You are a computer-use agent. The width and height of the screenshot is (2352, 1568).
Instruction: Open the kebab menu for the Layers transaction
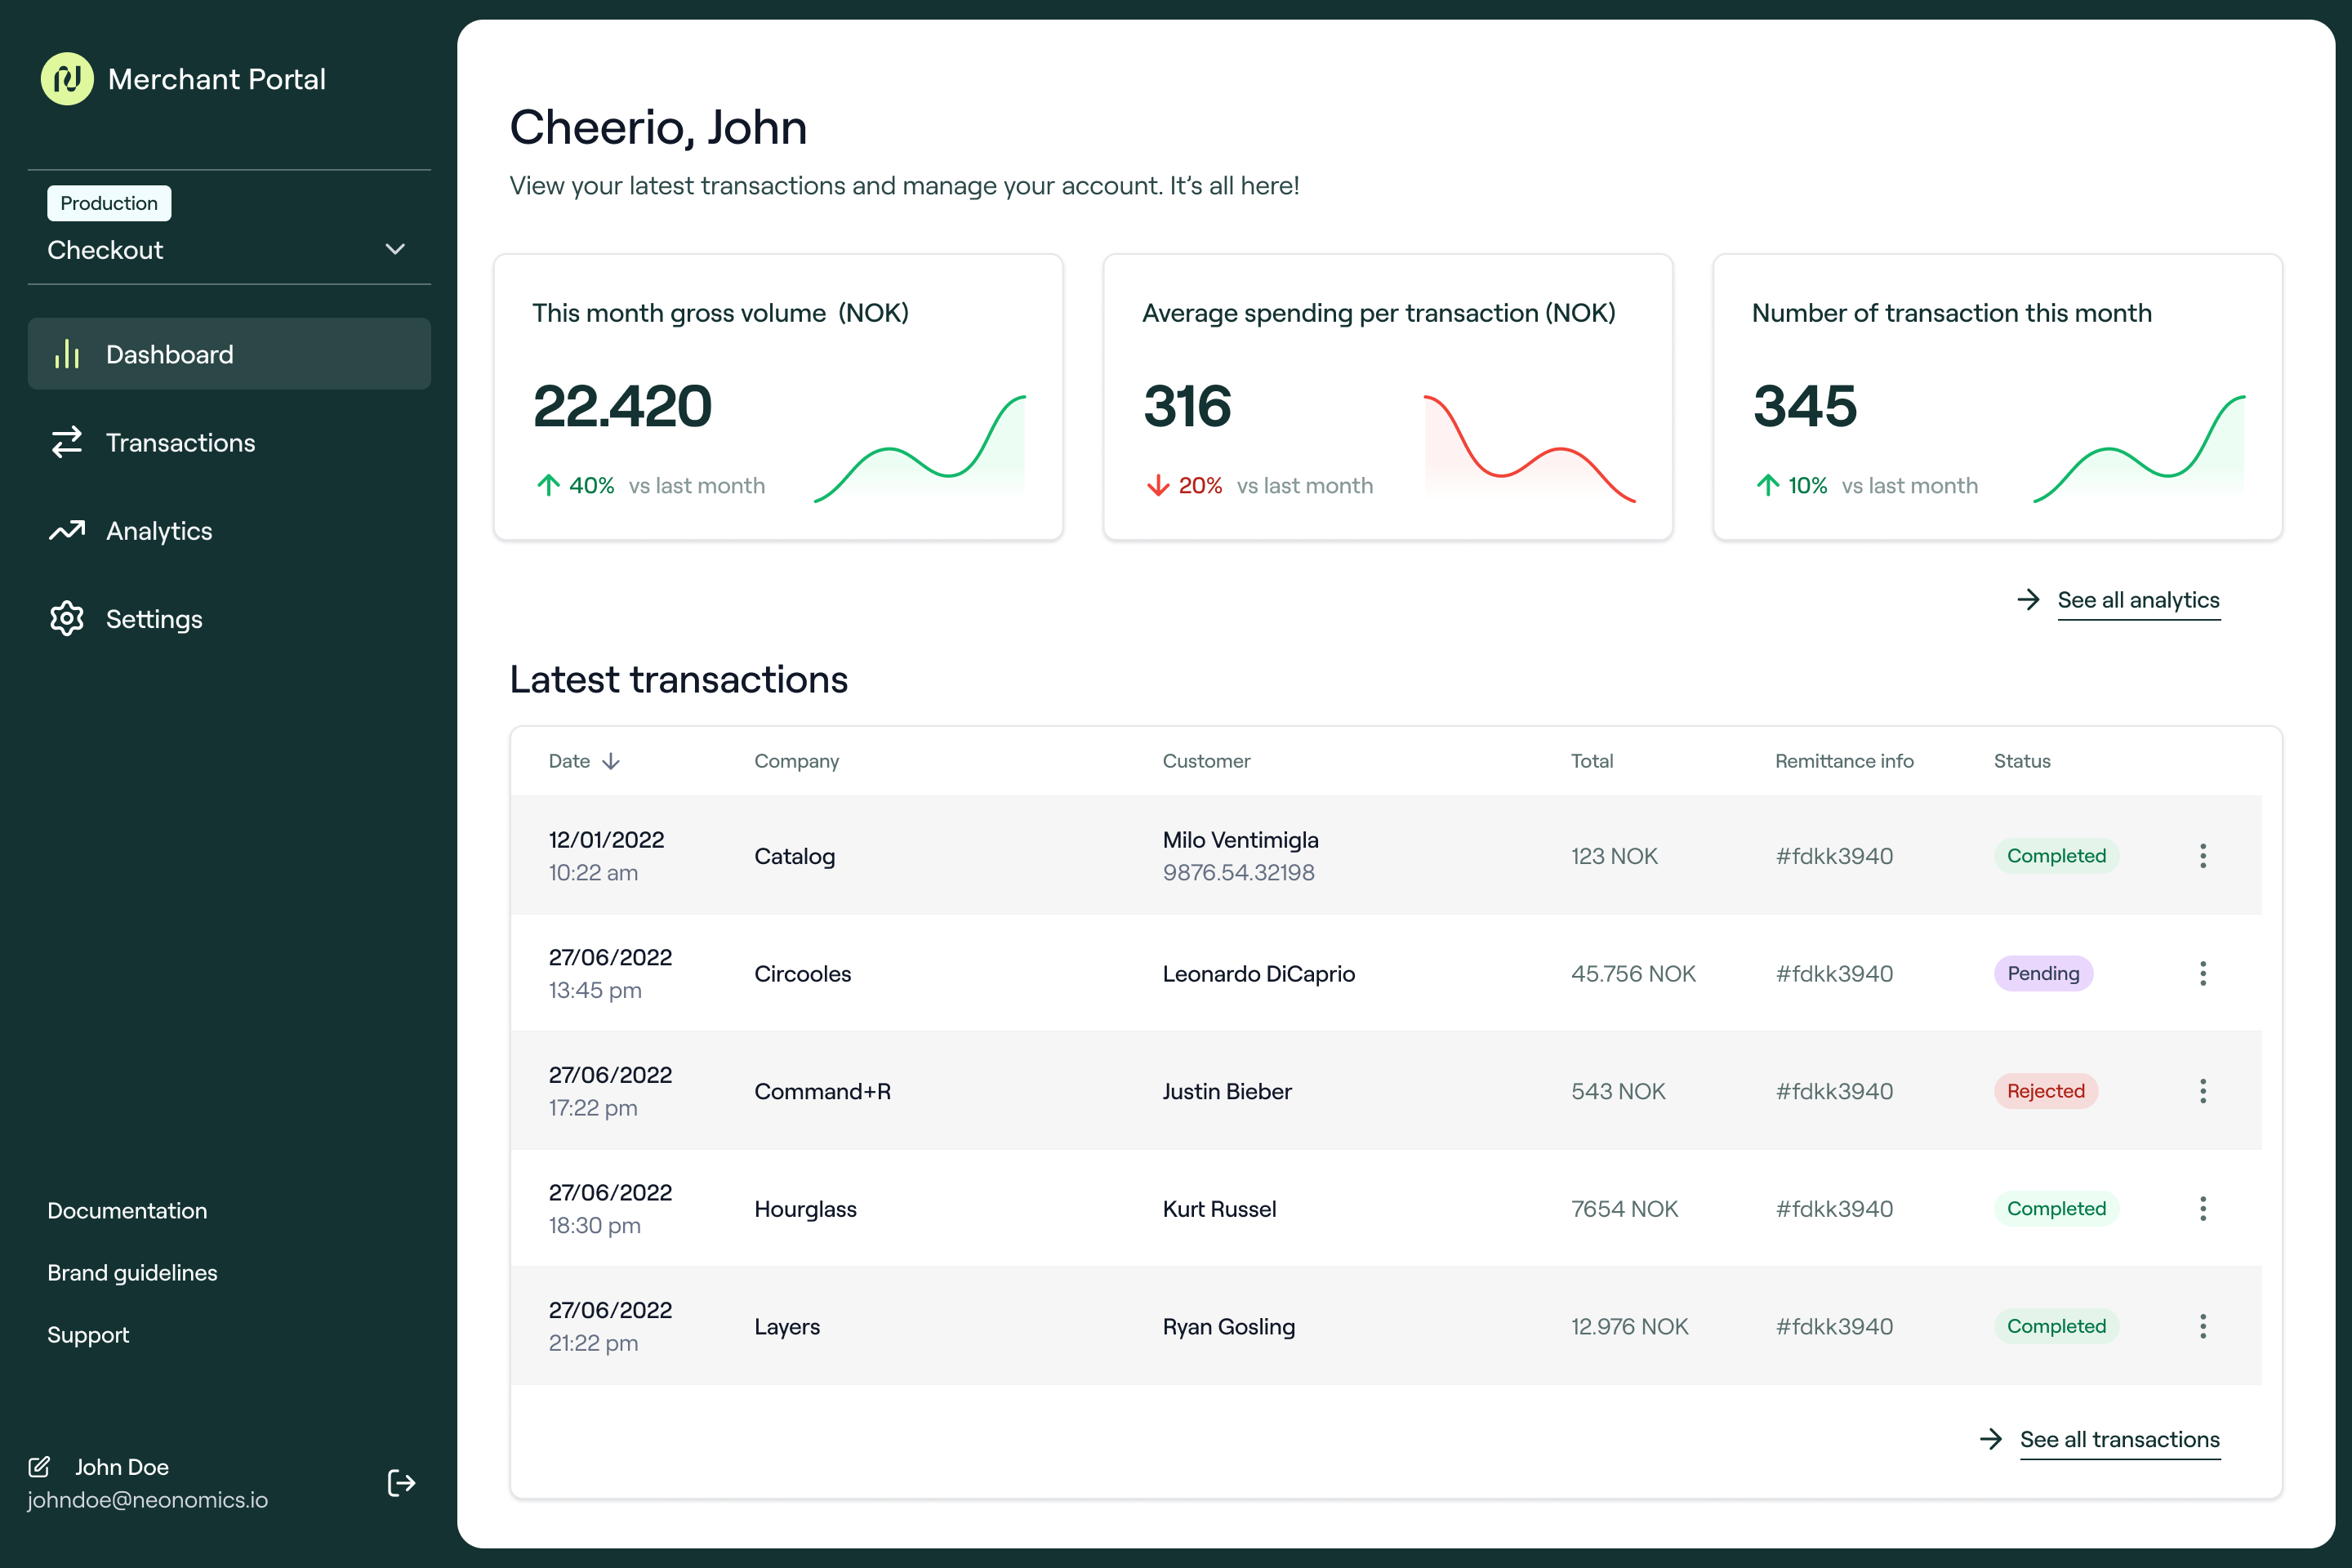coord(2202,1326)
